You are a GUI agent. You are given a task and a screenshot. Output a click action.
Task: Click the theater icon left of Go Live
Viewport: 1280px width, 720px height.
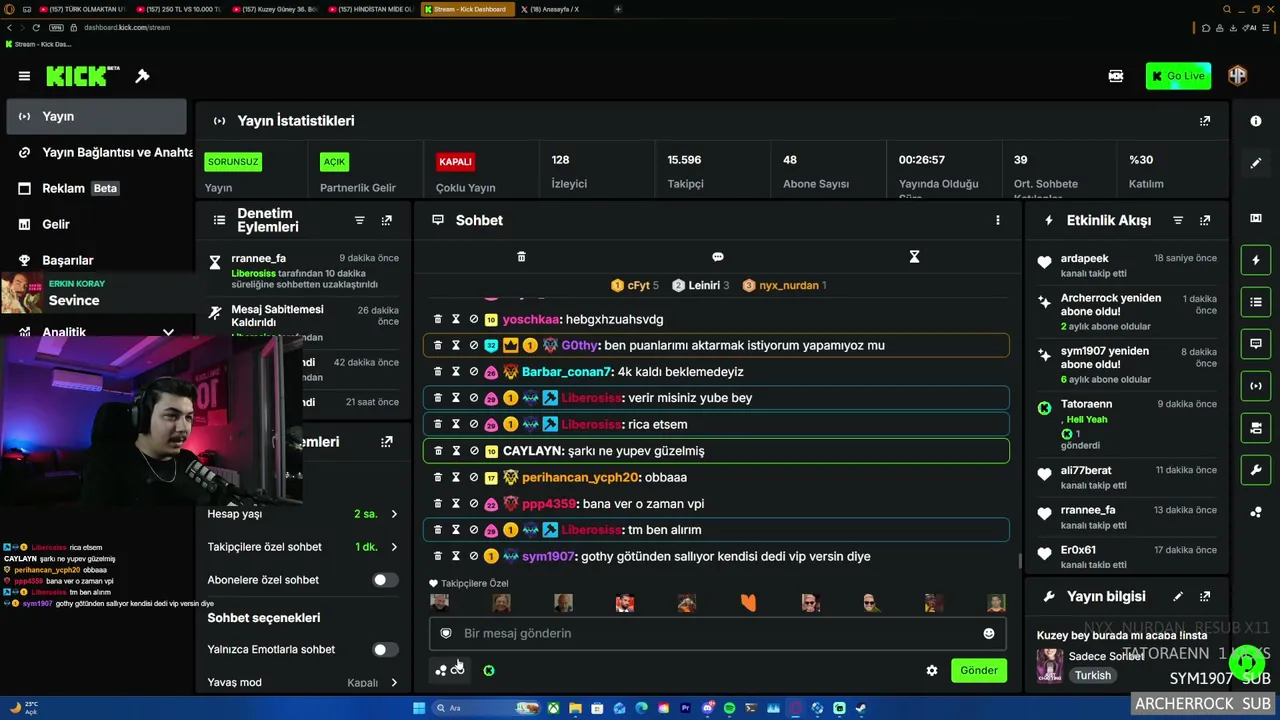coord(1116,76)
